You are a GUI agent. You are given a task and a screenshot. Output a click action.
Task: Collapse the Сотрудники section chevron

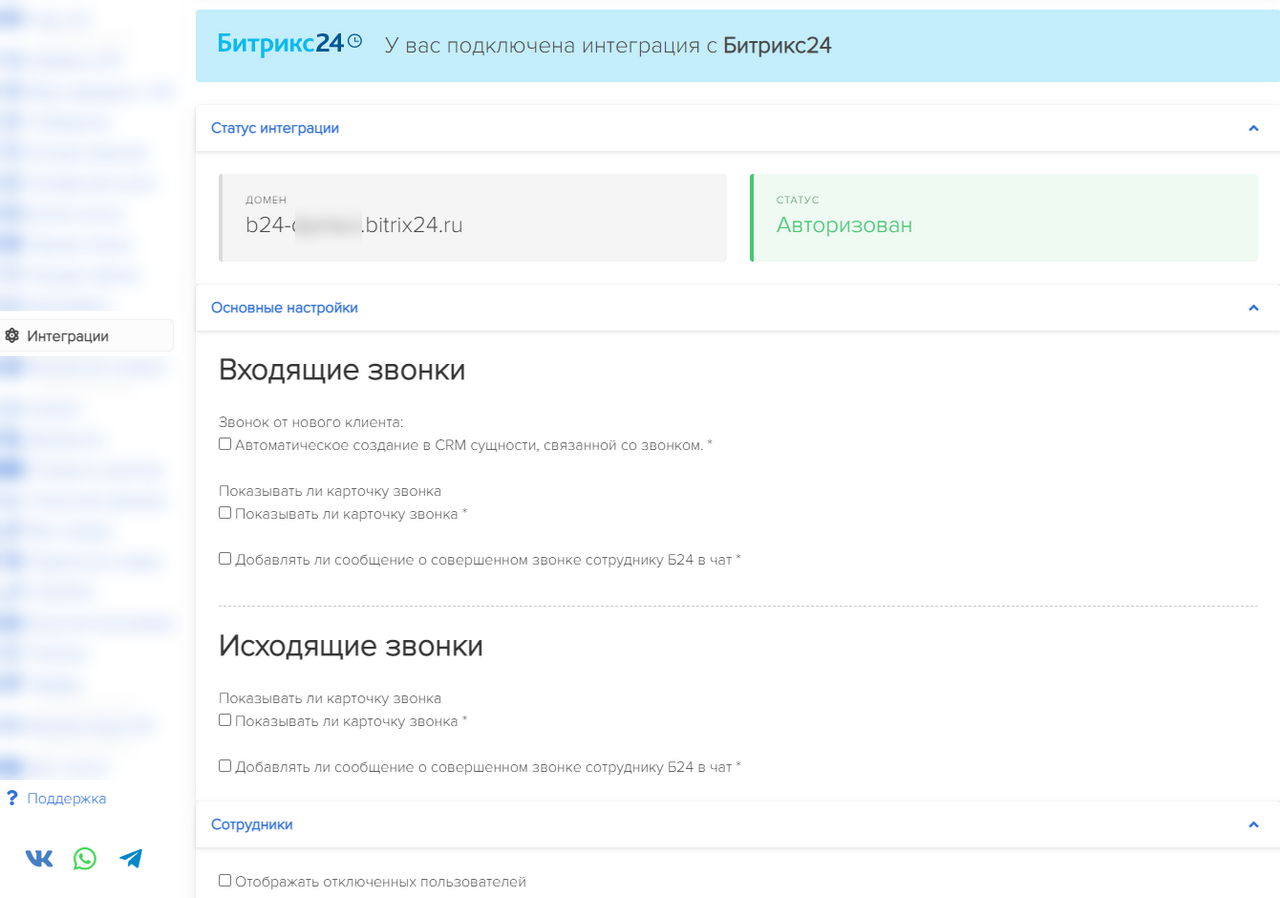click(1253, 824)
